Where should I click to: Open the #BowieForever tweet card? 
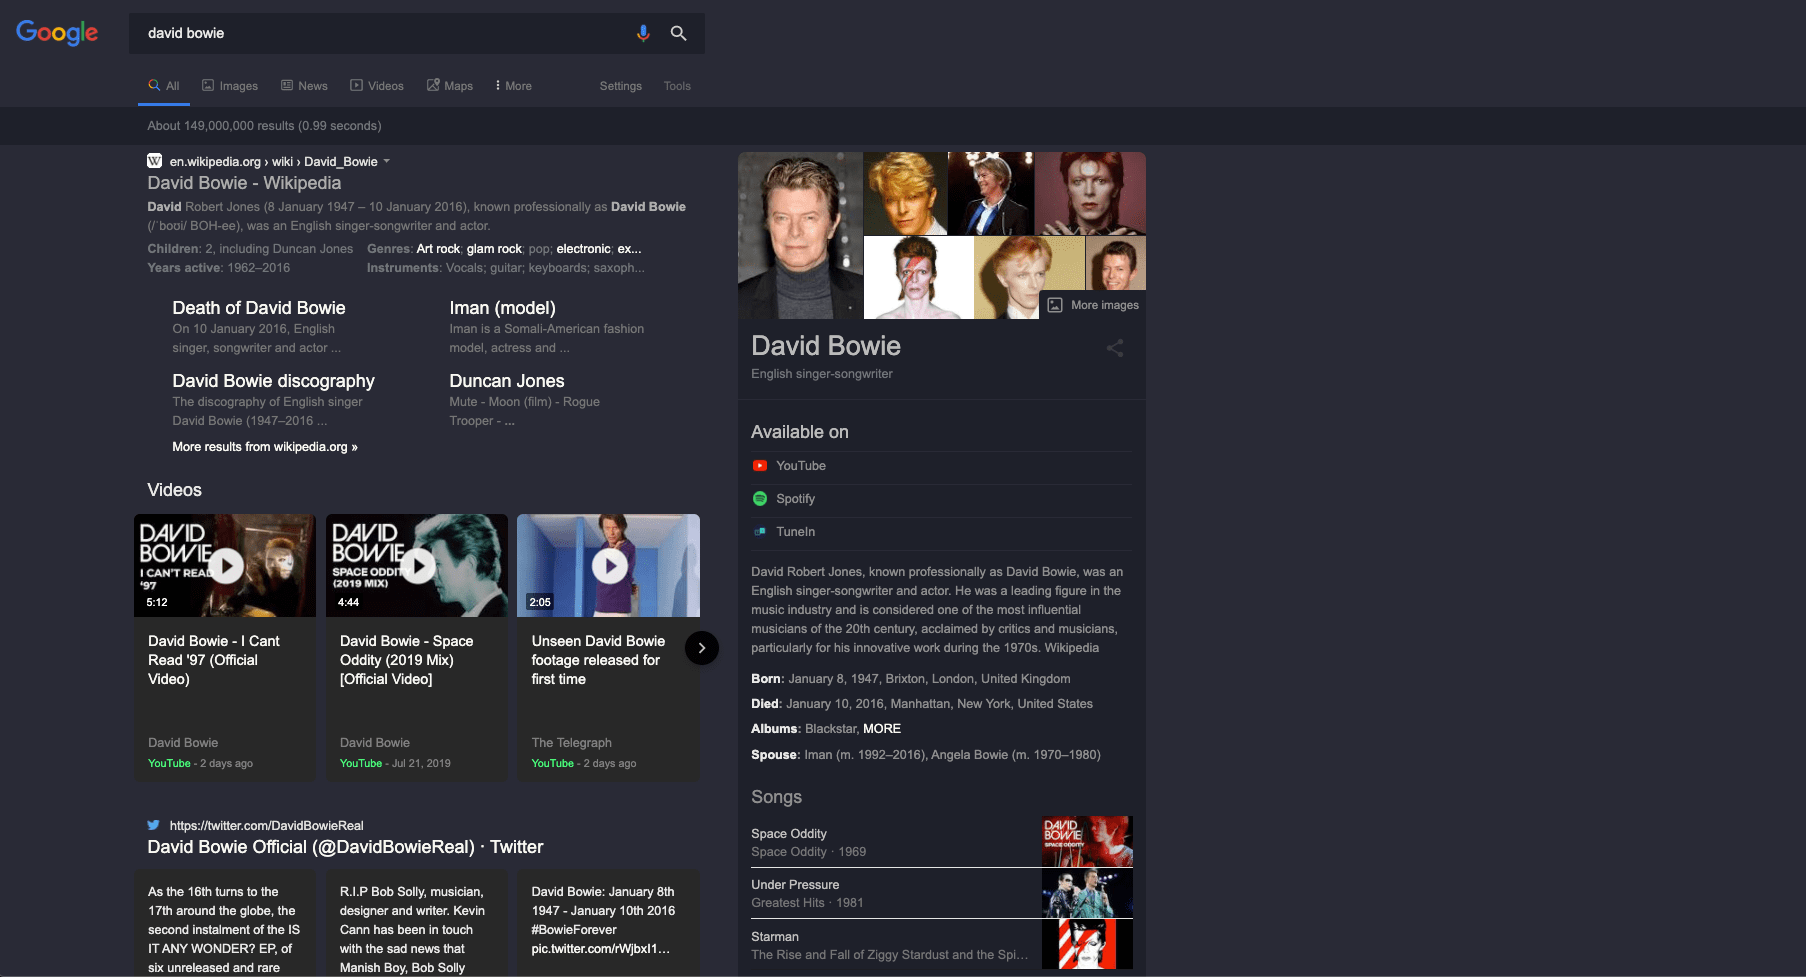pos(609,924)
